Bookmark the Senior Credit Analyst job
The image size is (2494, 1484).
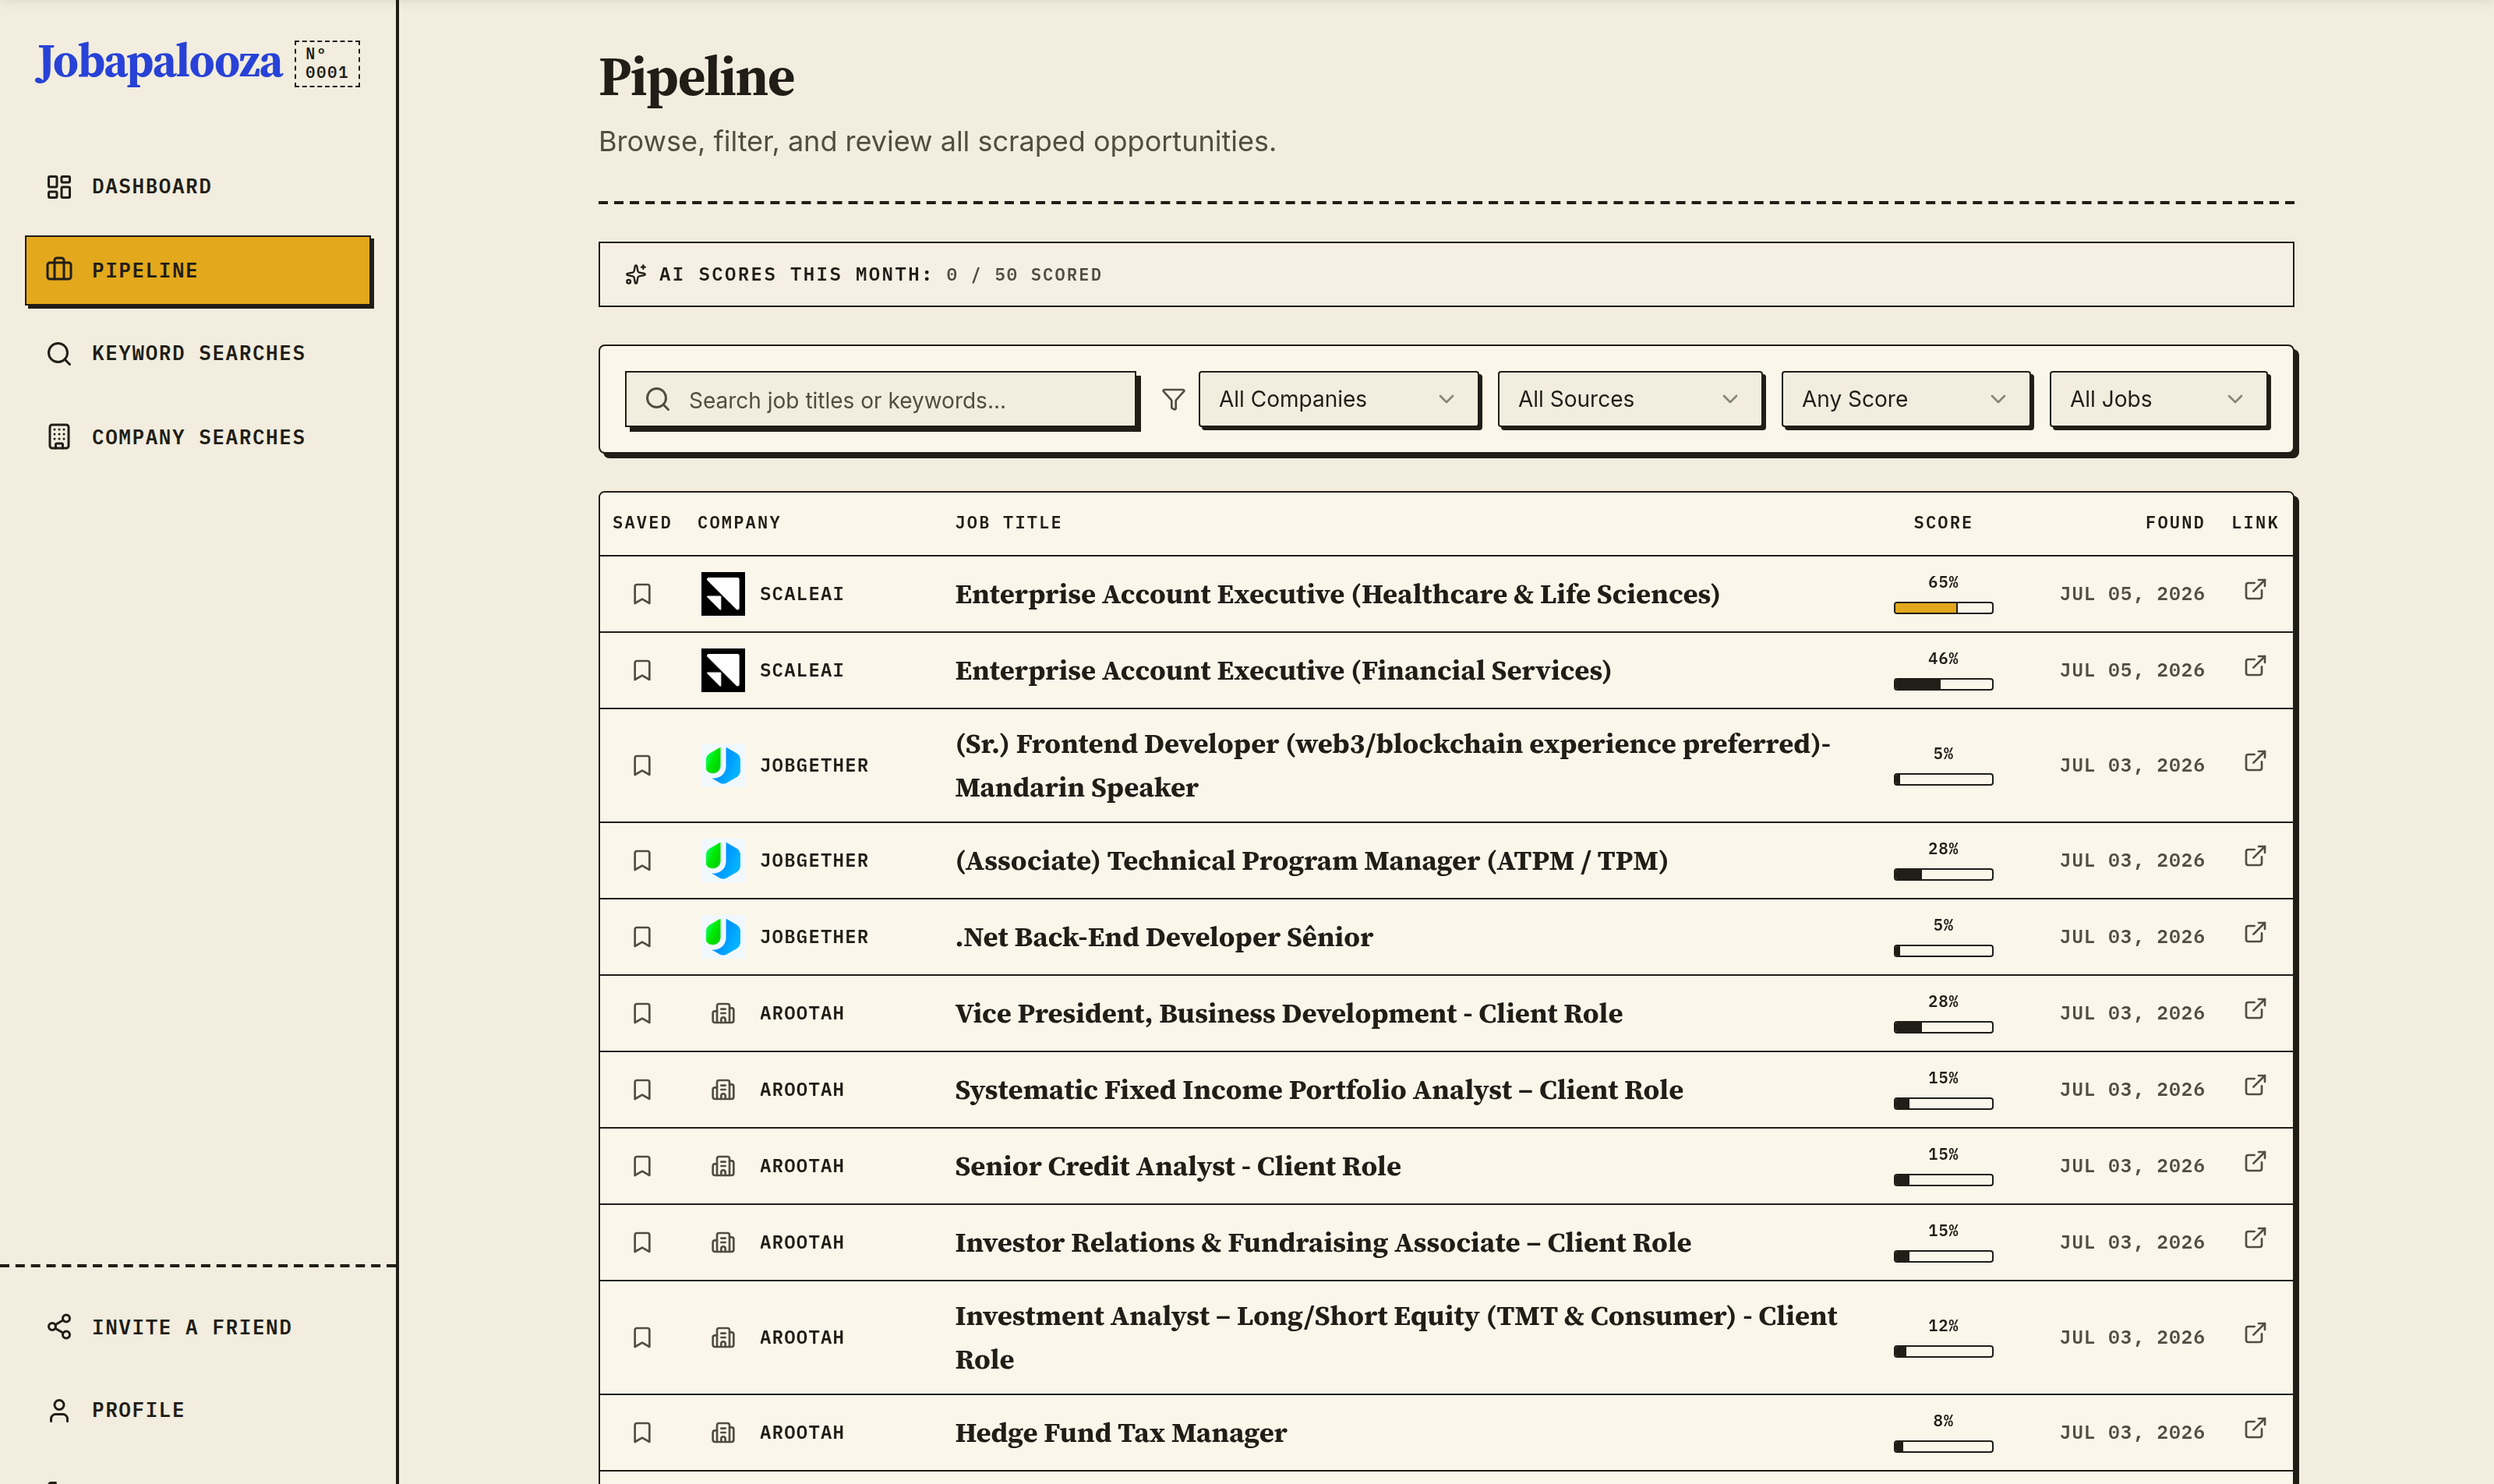[x=642, y=1166]
